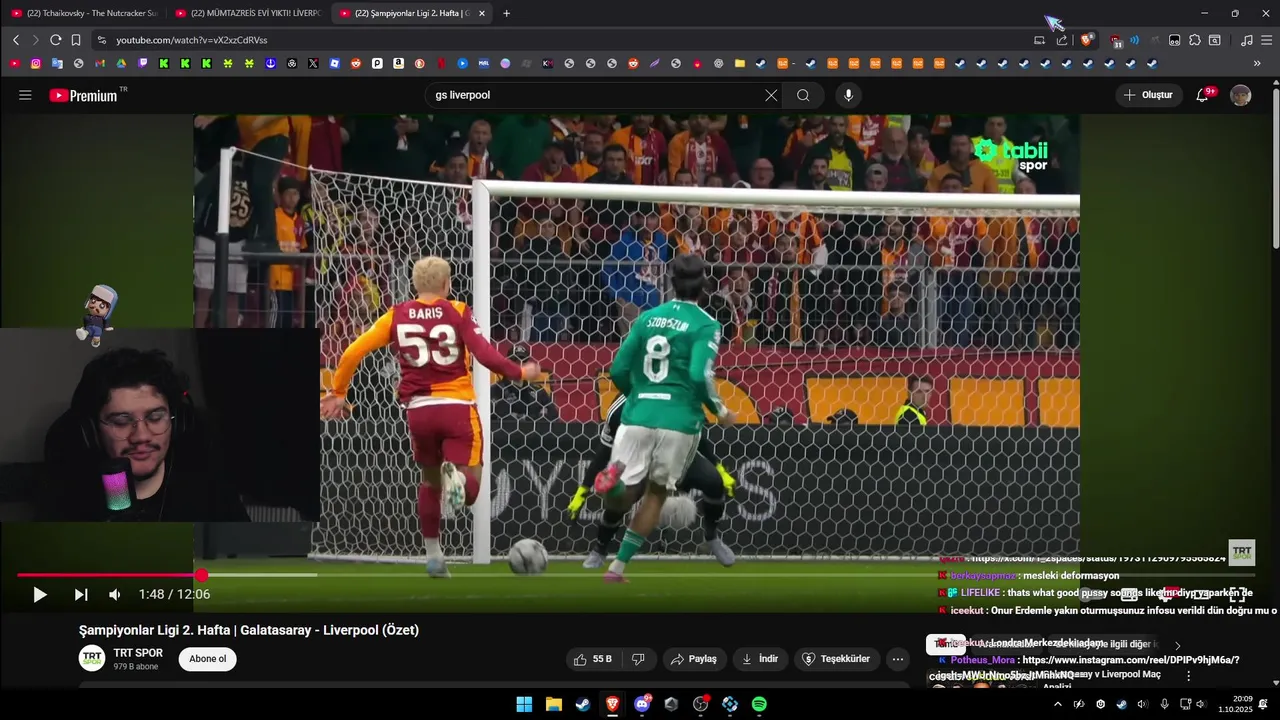1280x720 pixels.
Task: Play the video with the play button
Action: coord(40,595)
